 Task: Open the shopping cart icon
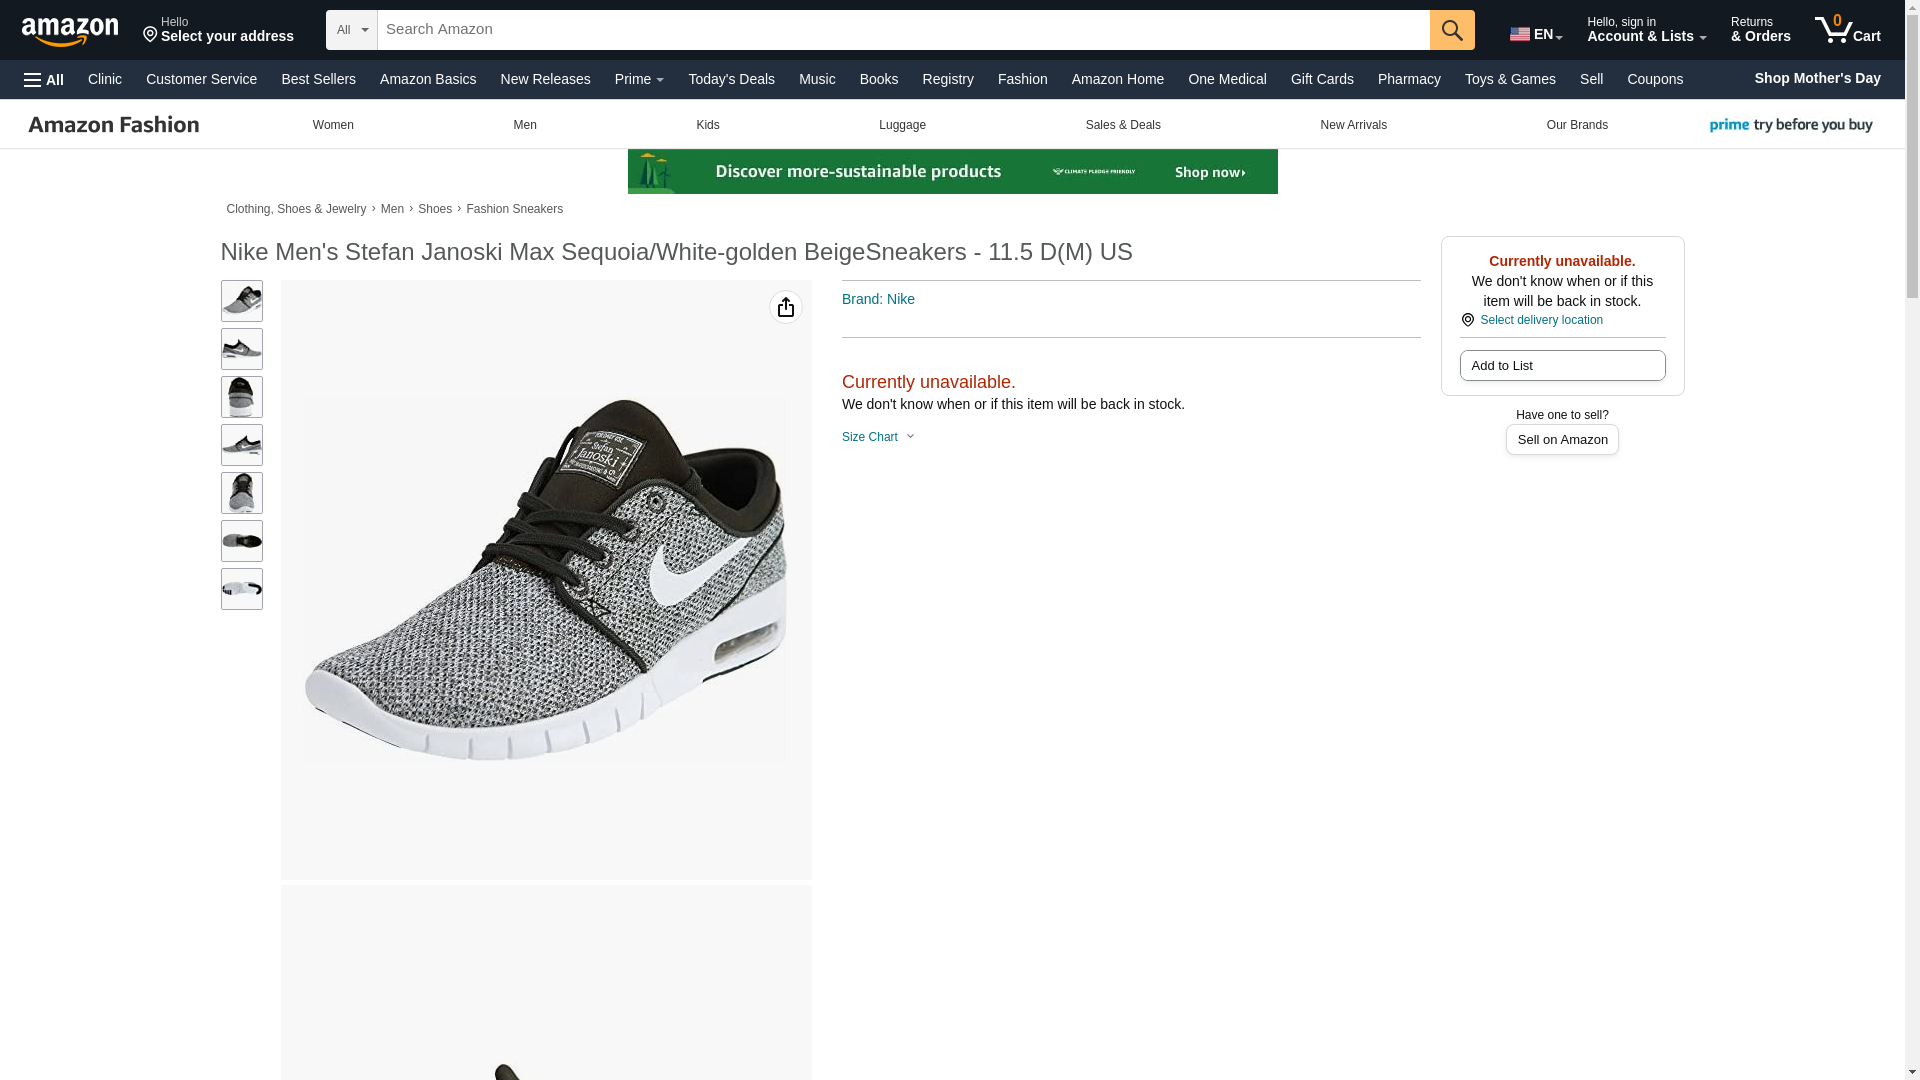tap(1847, 30)
